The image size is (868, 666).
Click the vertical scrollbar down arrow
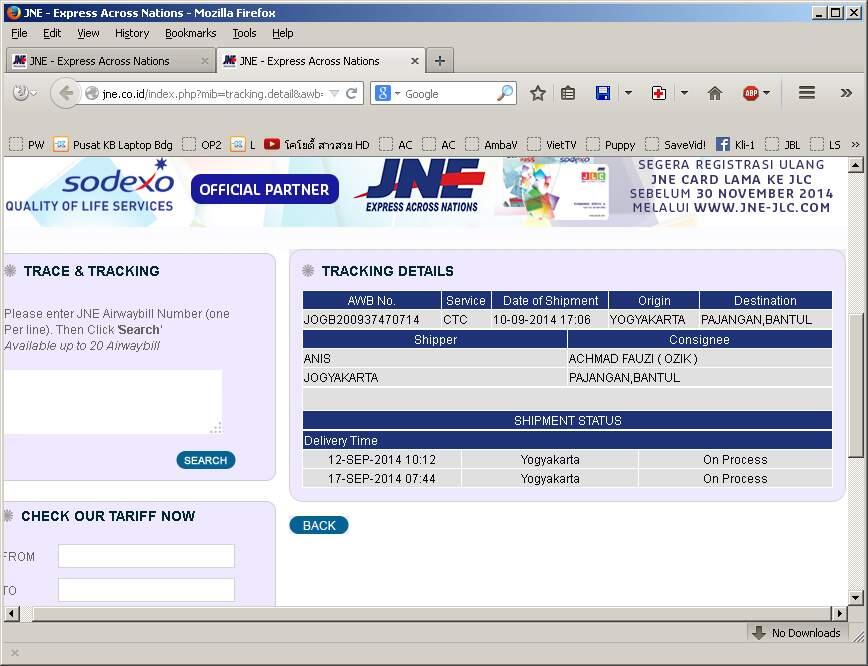point(855,597)
